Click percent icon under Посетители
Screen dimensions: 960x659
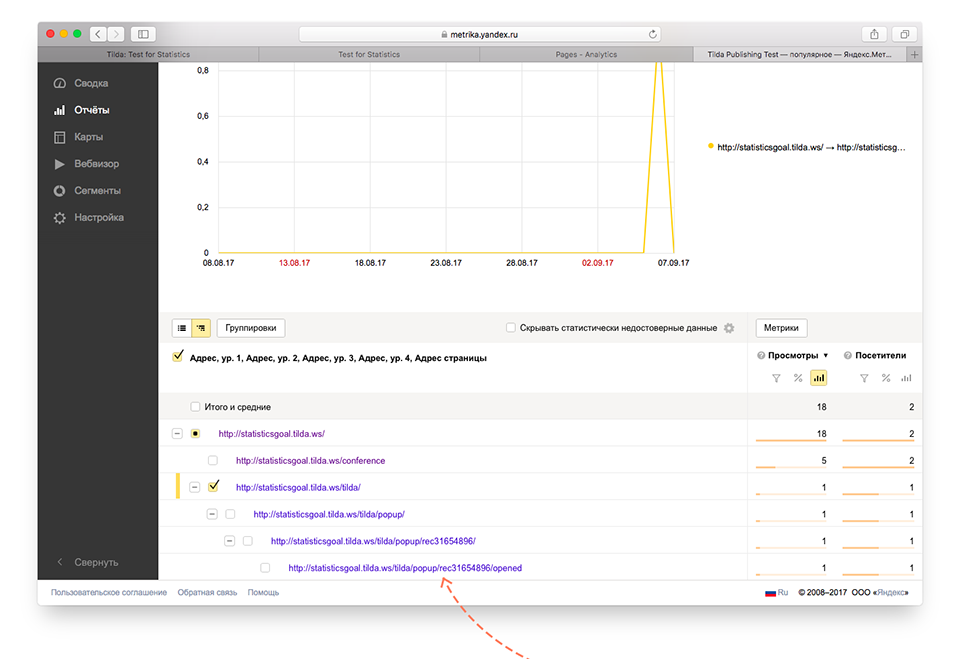[885, 378]
